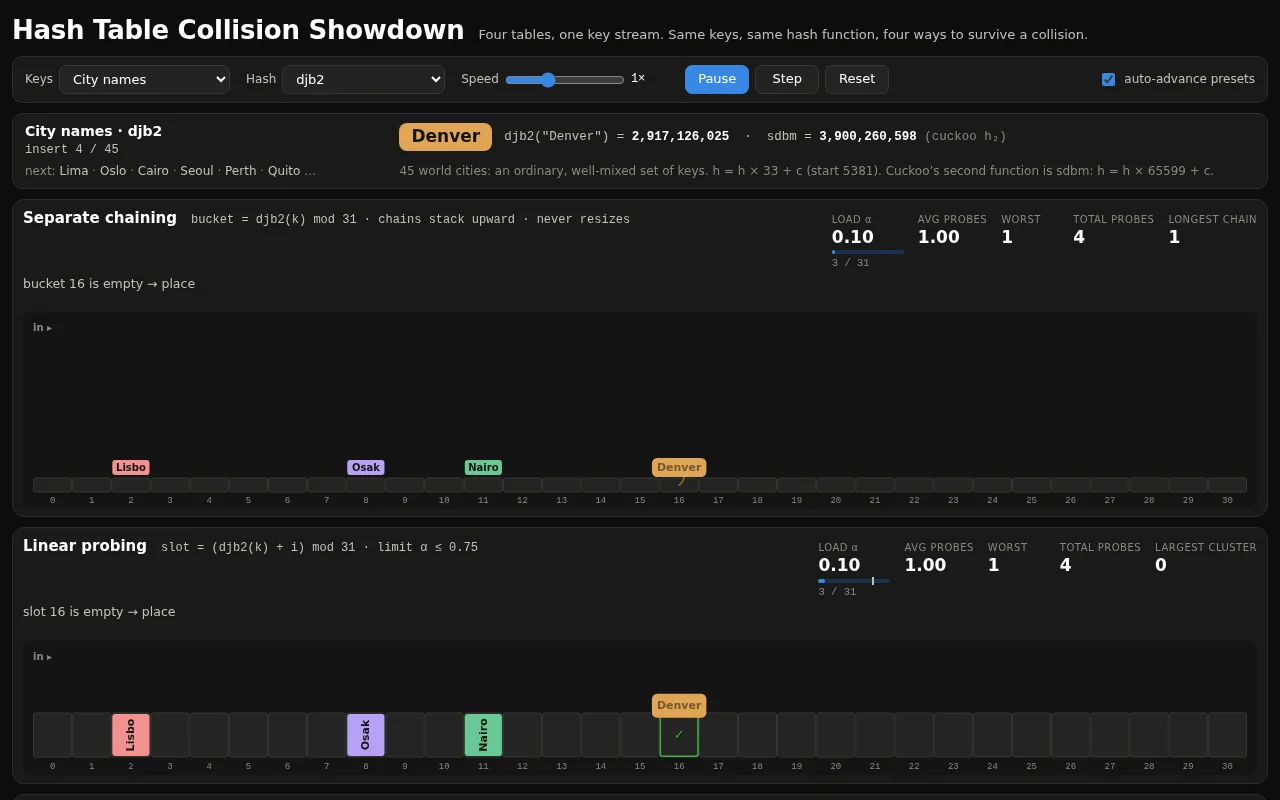Click the sdbm hash value 3,900,260,598
Viewport: 1280px width, 800px height.
pos(868,137)
